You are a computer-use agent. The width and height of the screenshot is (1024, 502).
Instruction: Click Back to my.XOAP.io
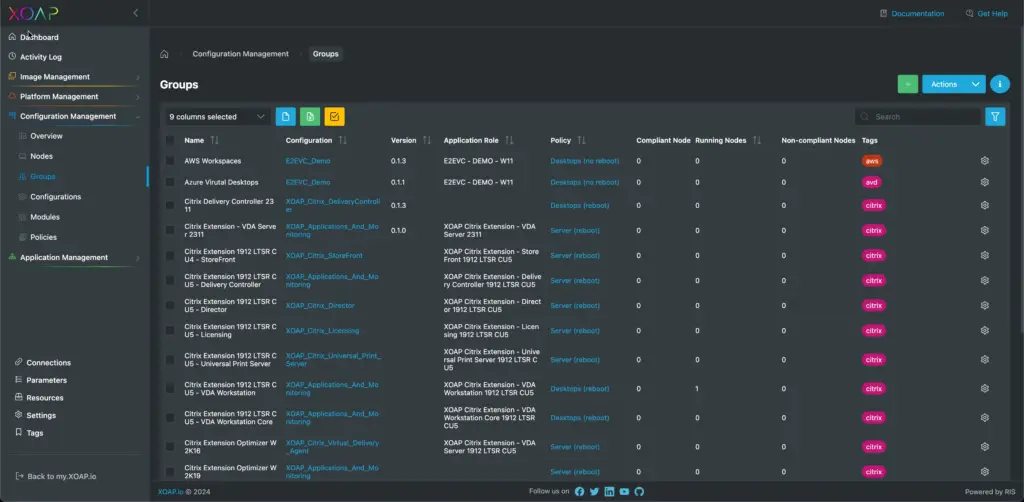click(x=56, y=477)
